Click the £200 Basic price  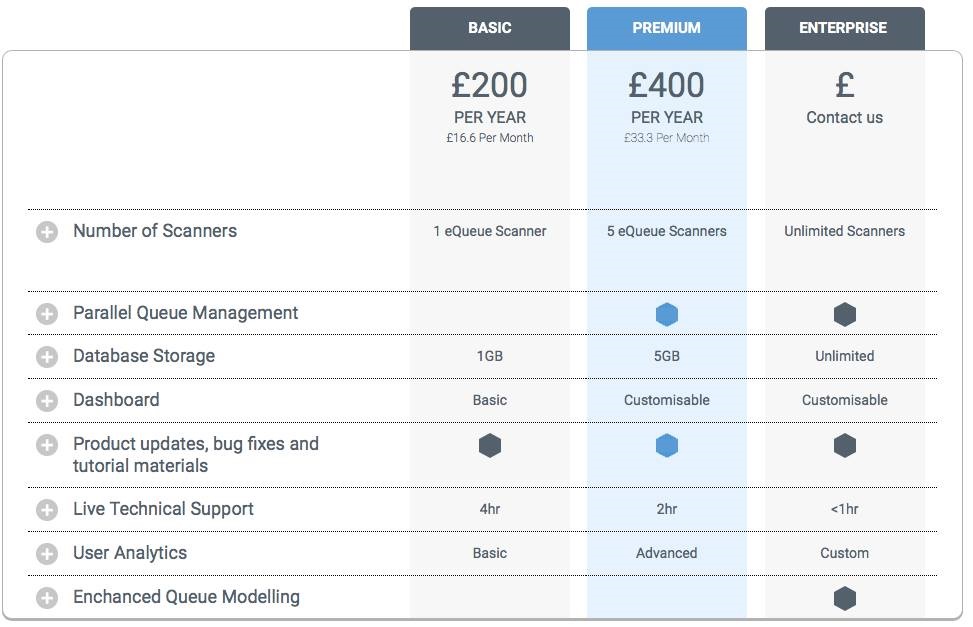click(490, 85)
